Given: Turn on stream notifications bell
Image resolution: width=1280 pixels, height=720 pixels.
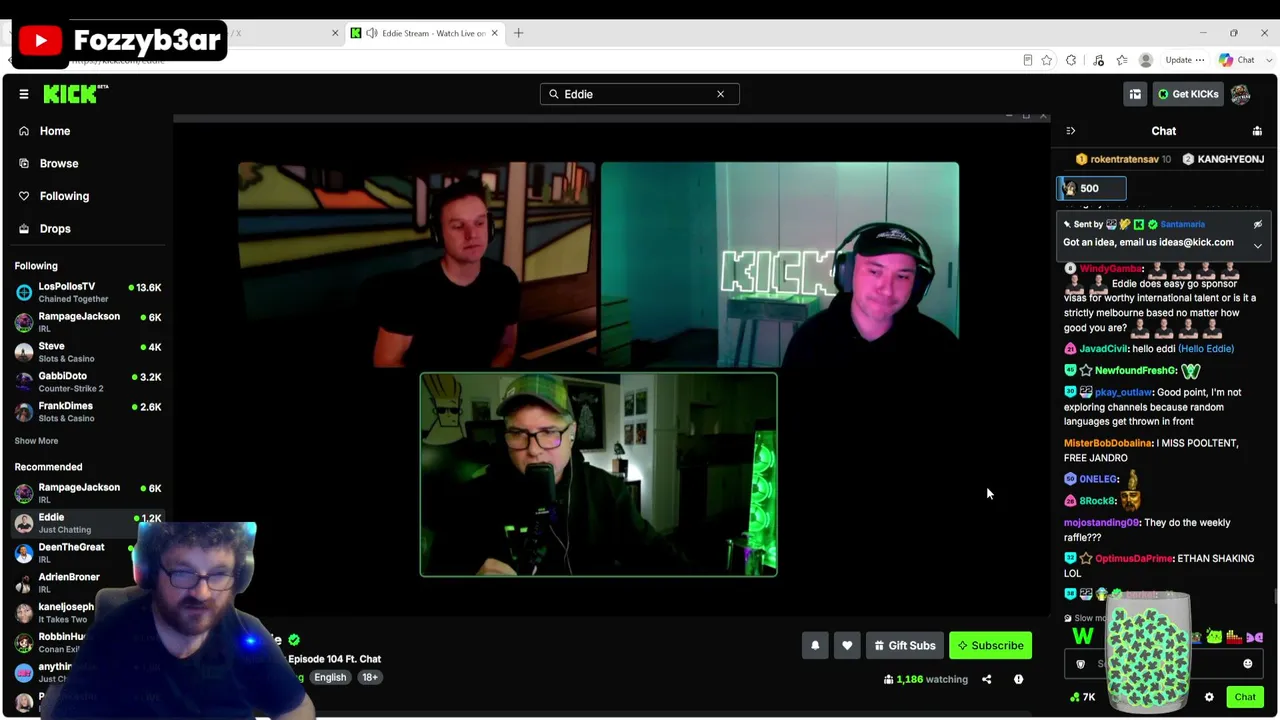Looking at the screenshot, I should tap(815, 646).
